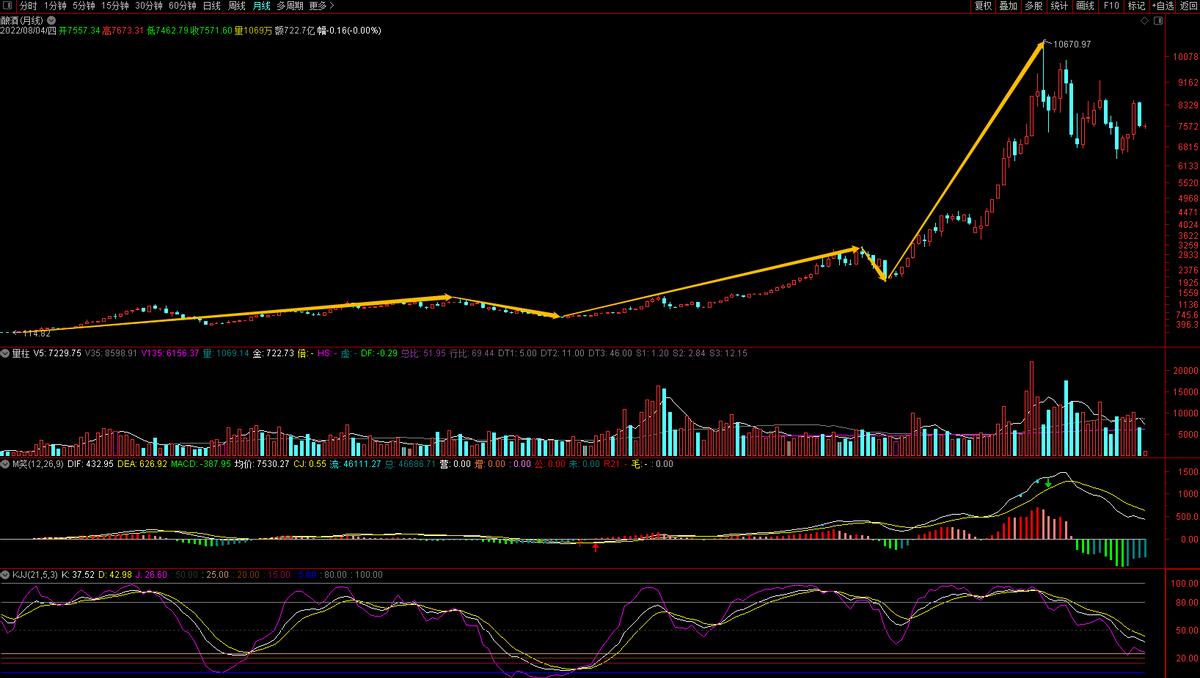Open the 量柱 volume indicator dropdown
Image resolution: width=1200 pixels, height=678 pixels.
(x=5, y=353)
